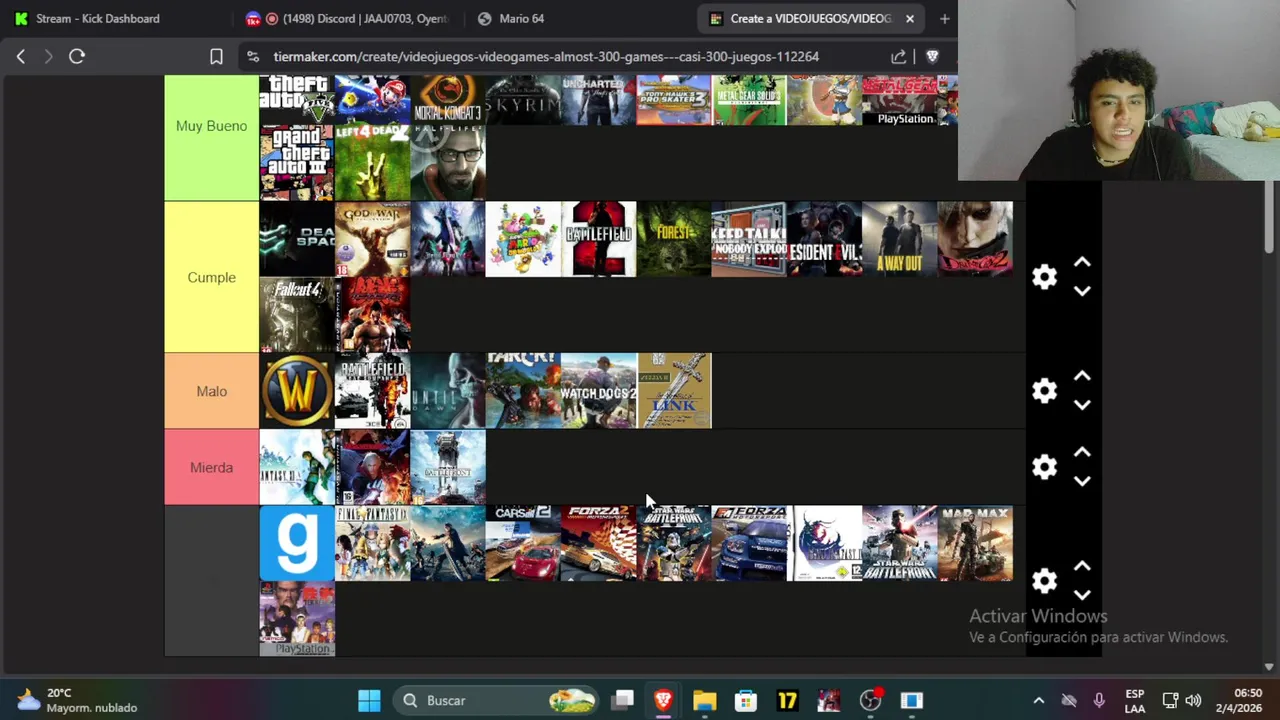The image size is (1280, 720).
Task: Select the Skyrim game thumbnail
Action: coord(523,100)
